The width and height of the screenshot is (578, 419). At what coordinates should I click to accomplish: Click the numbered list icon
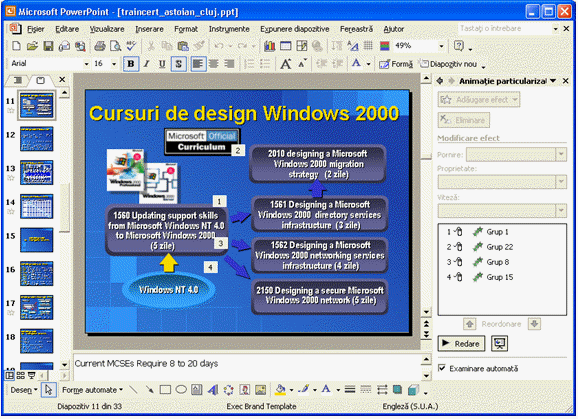[x=249, y=64]
